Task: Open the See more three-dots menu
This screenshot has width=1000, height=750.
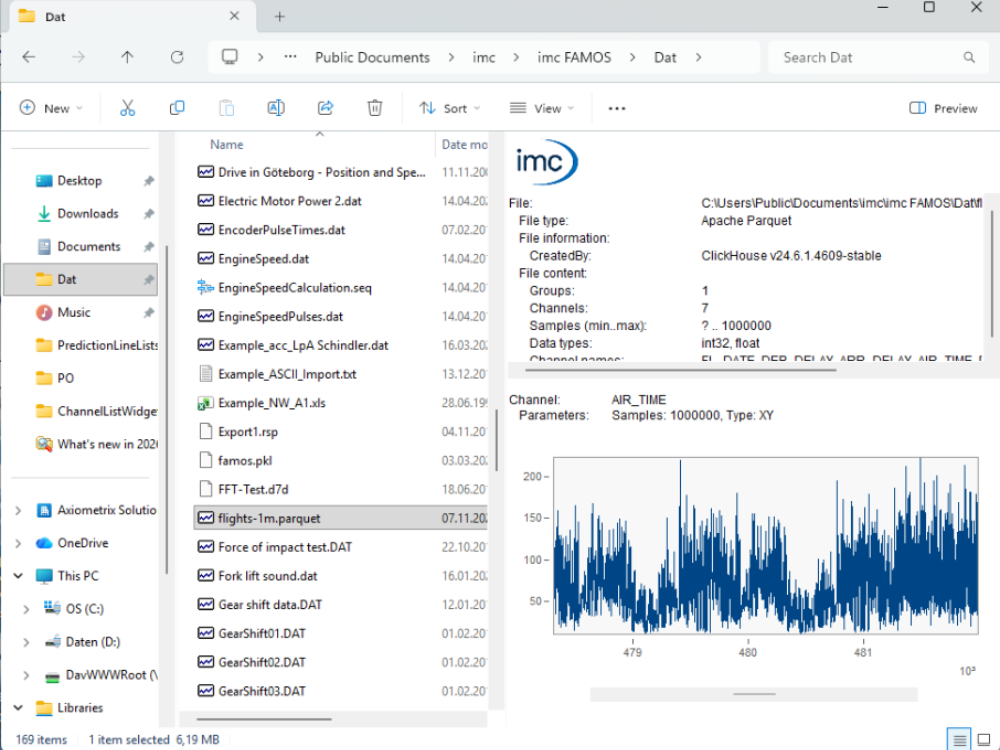Action: point(617,108)
